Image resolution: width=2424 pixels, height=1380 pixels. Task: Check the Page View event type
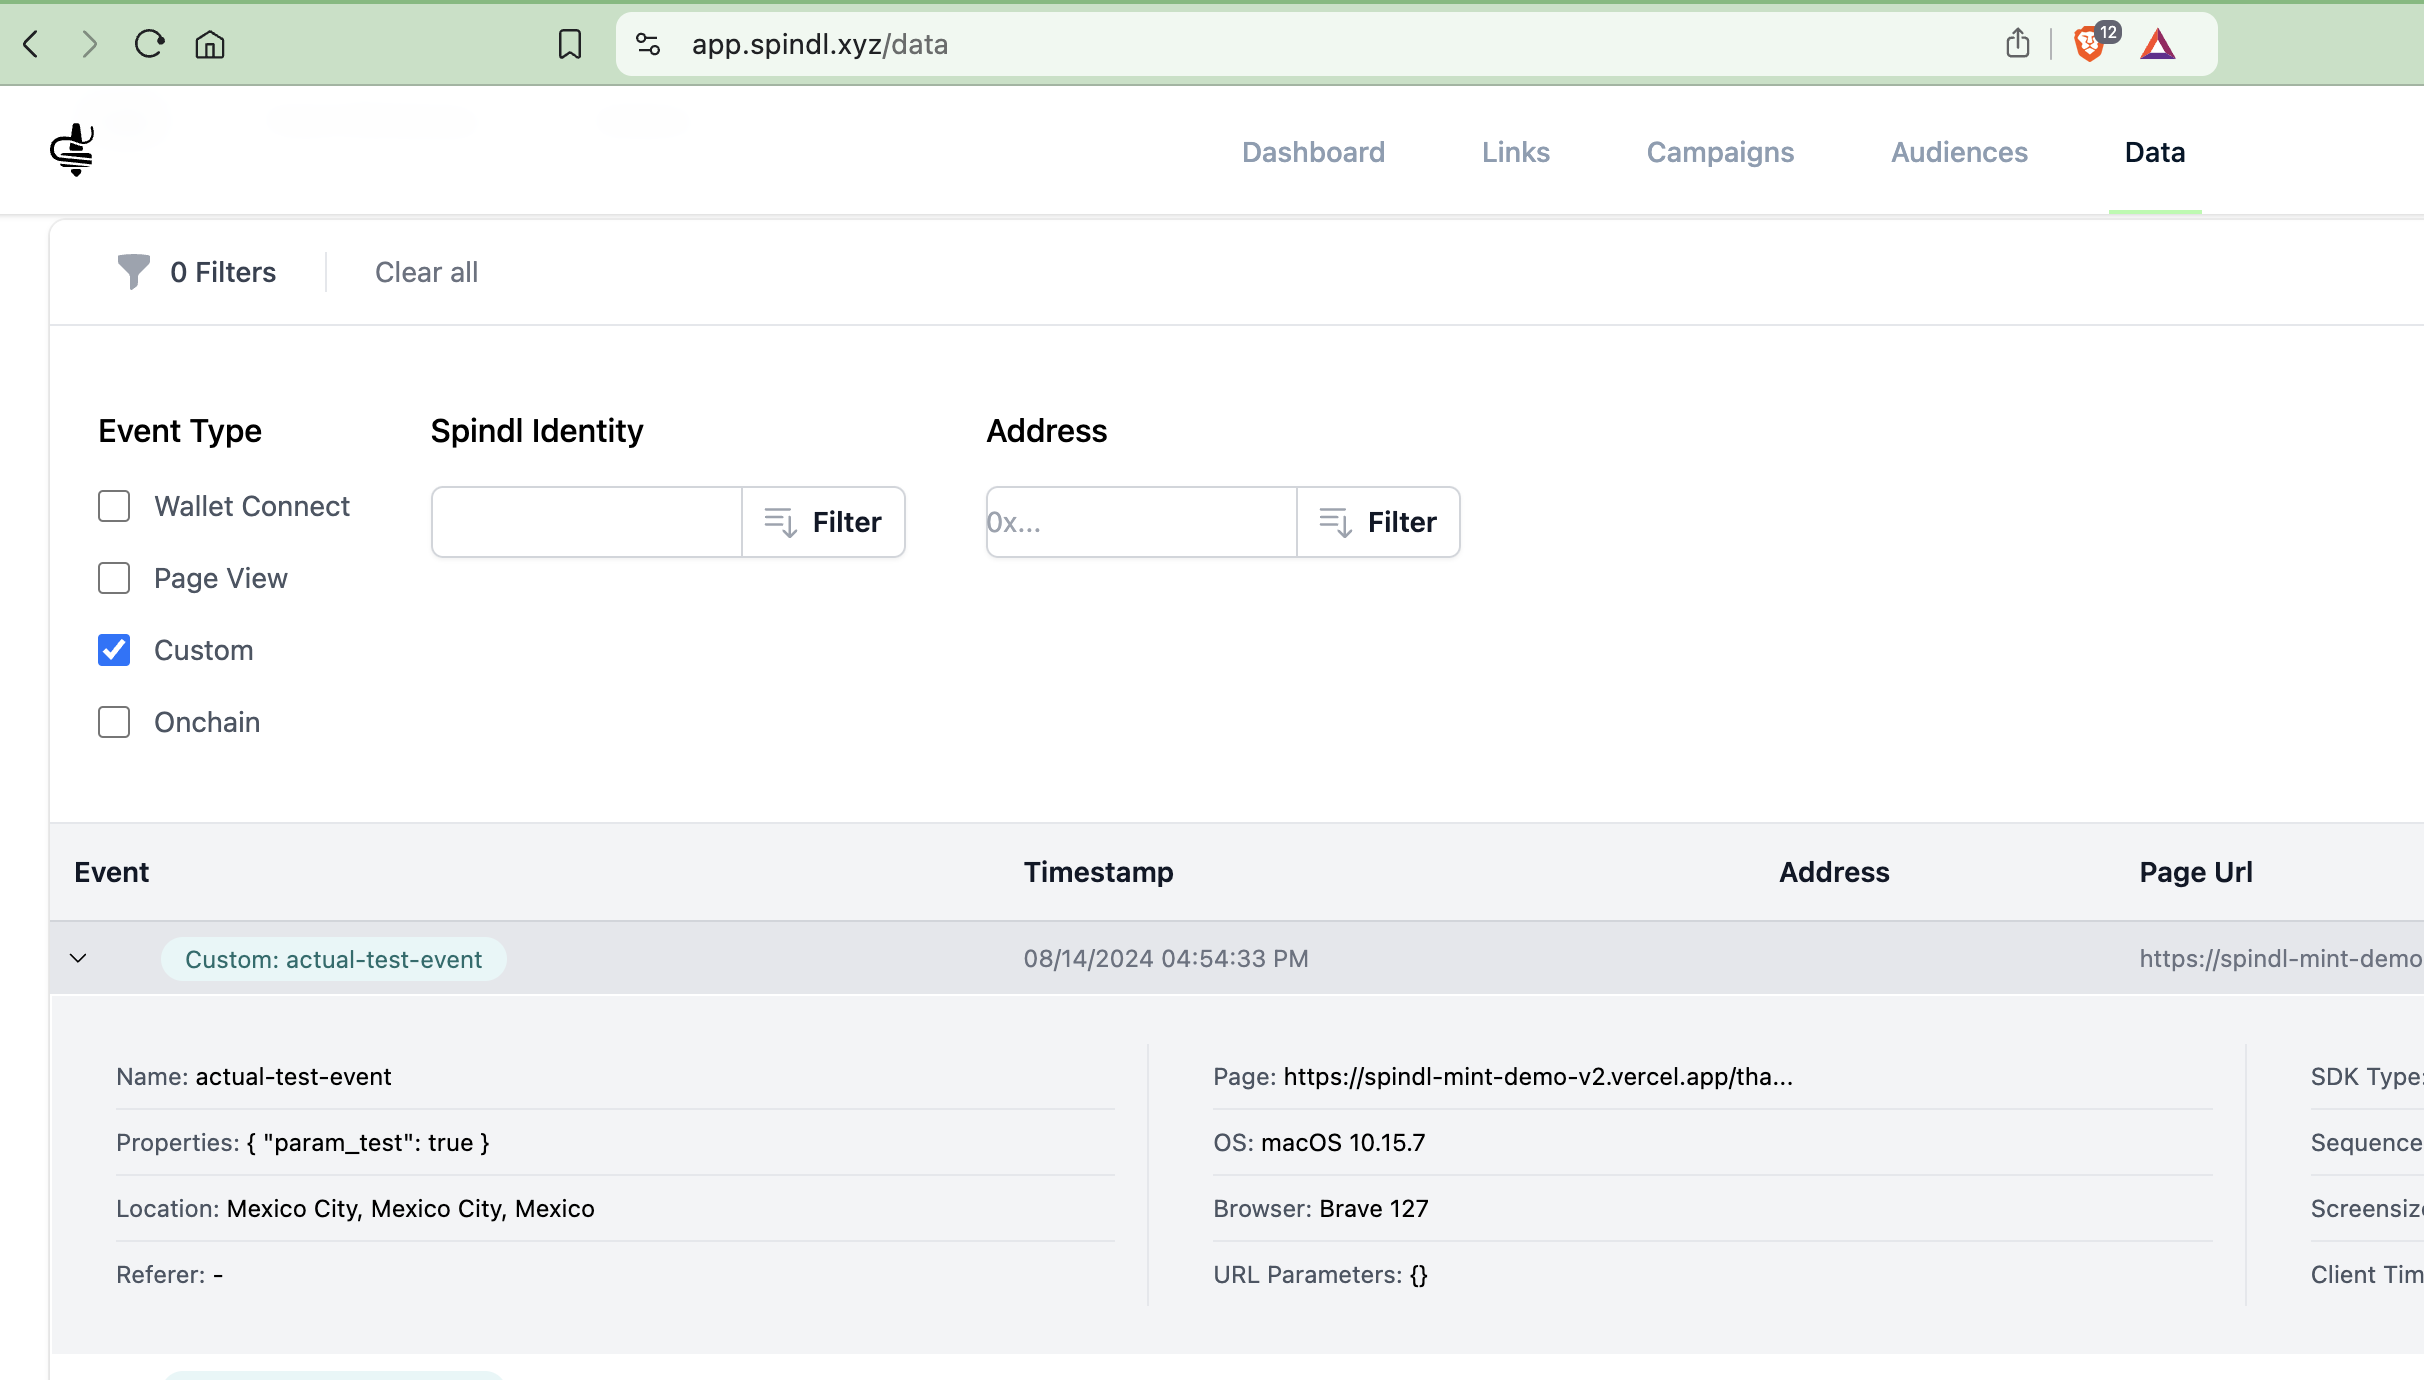tap(114, 578)
